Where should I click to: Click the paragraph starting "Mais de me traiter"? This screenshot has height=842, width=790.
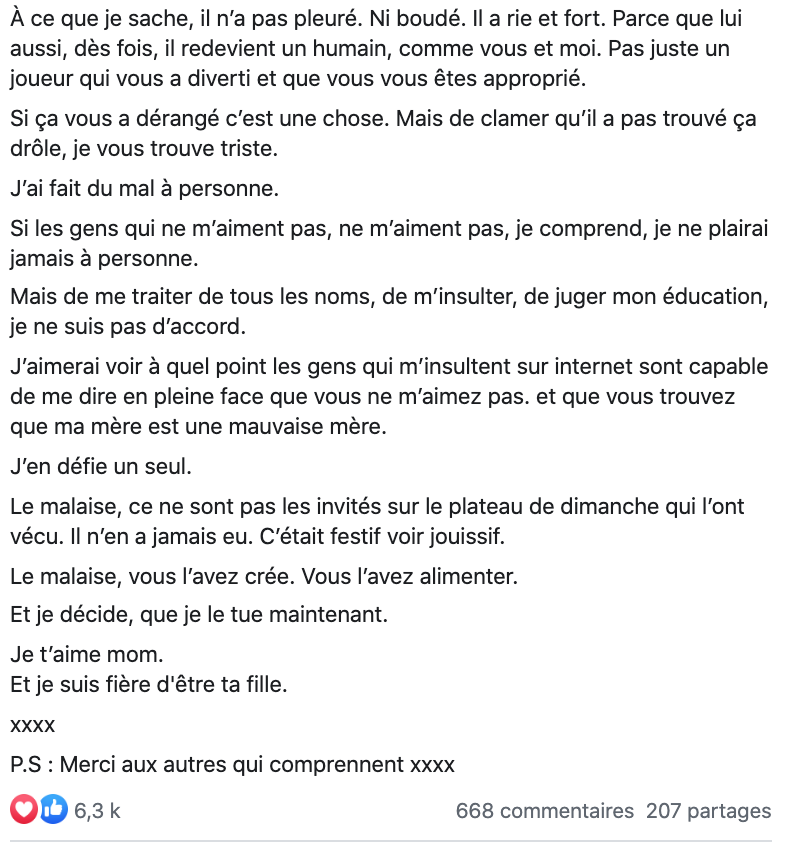pos(389,311)
